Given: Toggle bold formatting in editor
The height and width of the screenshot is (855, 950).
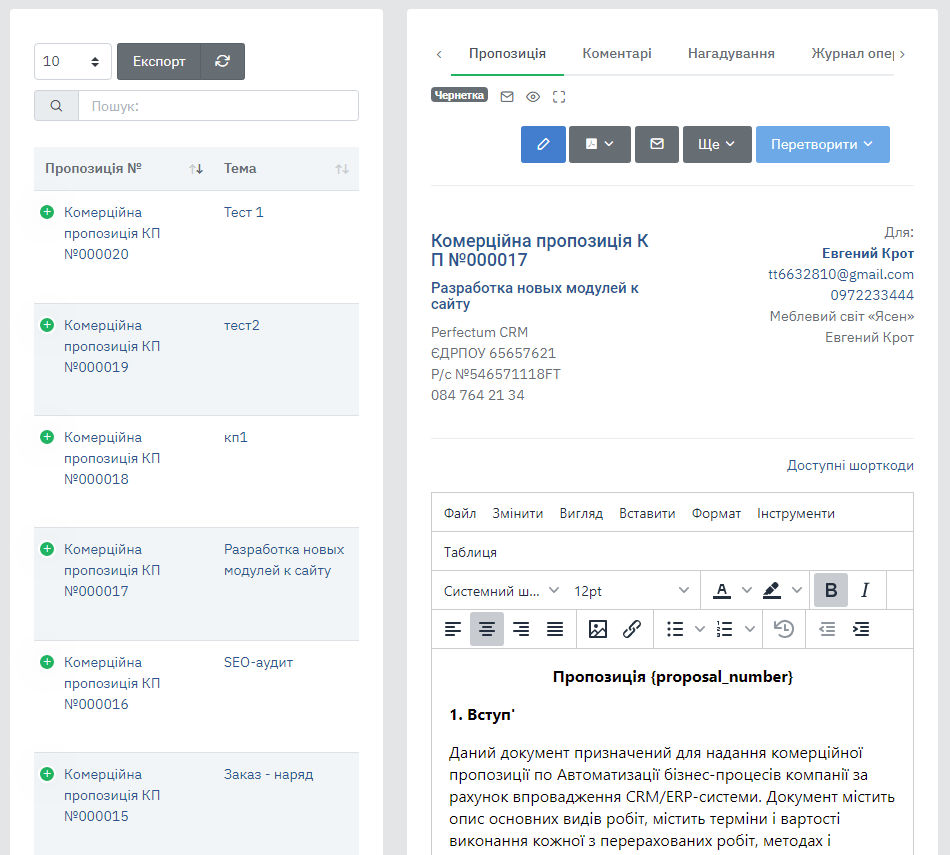Looking at the screenshot, I should 830,590.
